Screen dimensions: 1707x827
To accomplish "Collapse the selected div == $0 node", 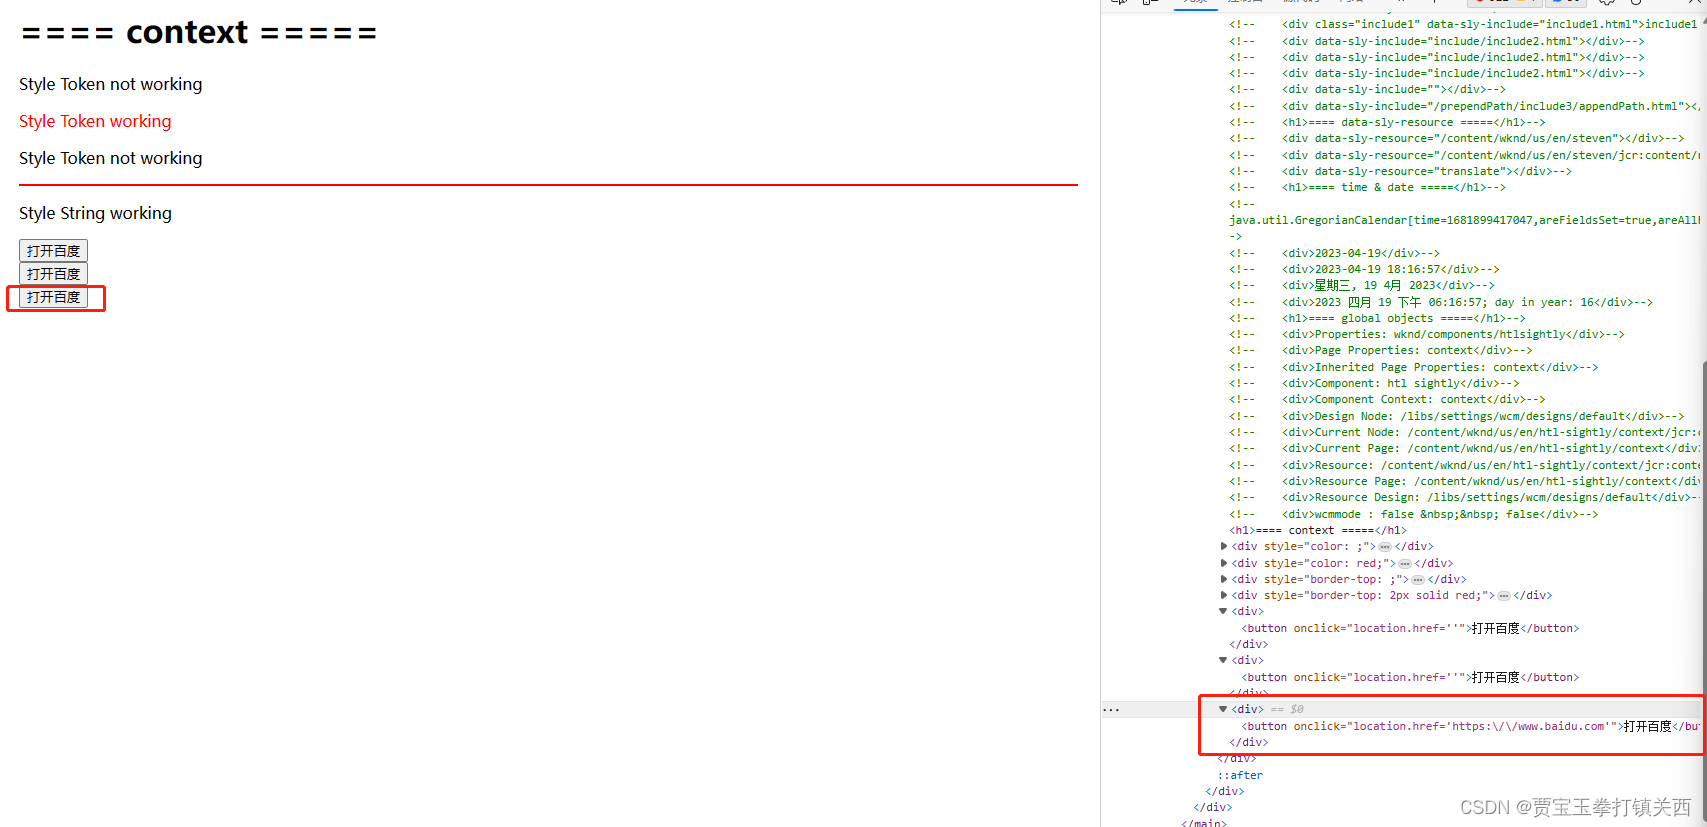I will [x=1223, y=709].
